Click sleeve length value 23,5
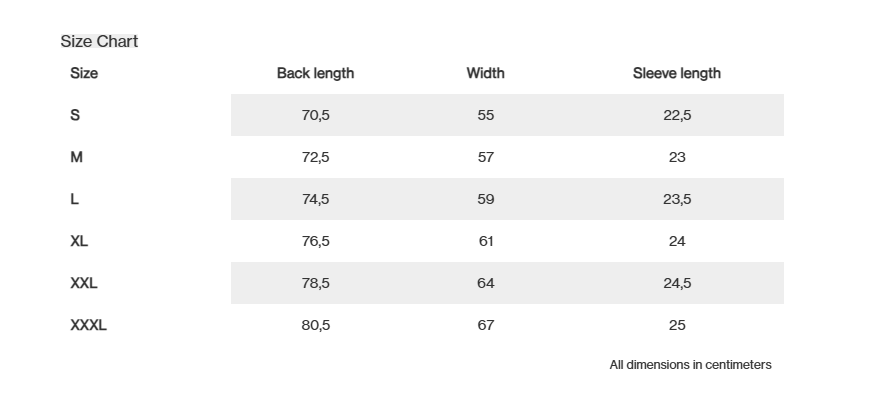The width and height of the screenshot is (878, 404). click(x=677, y=199)
